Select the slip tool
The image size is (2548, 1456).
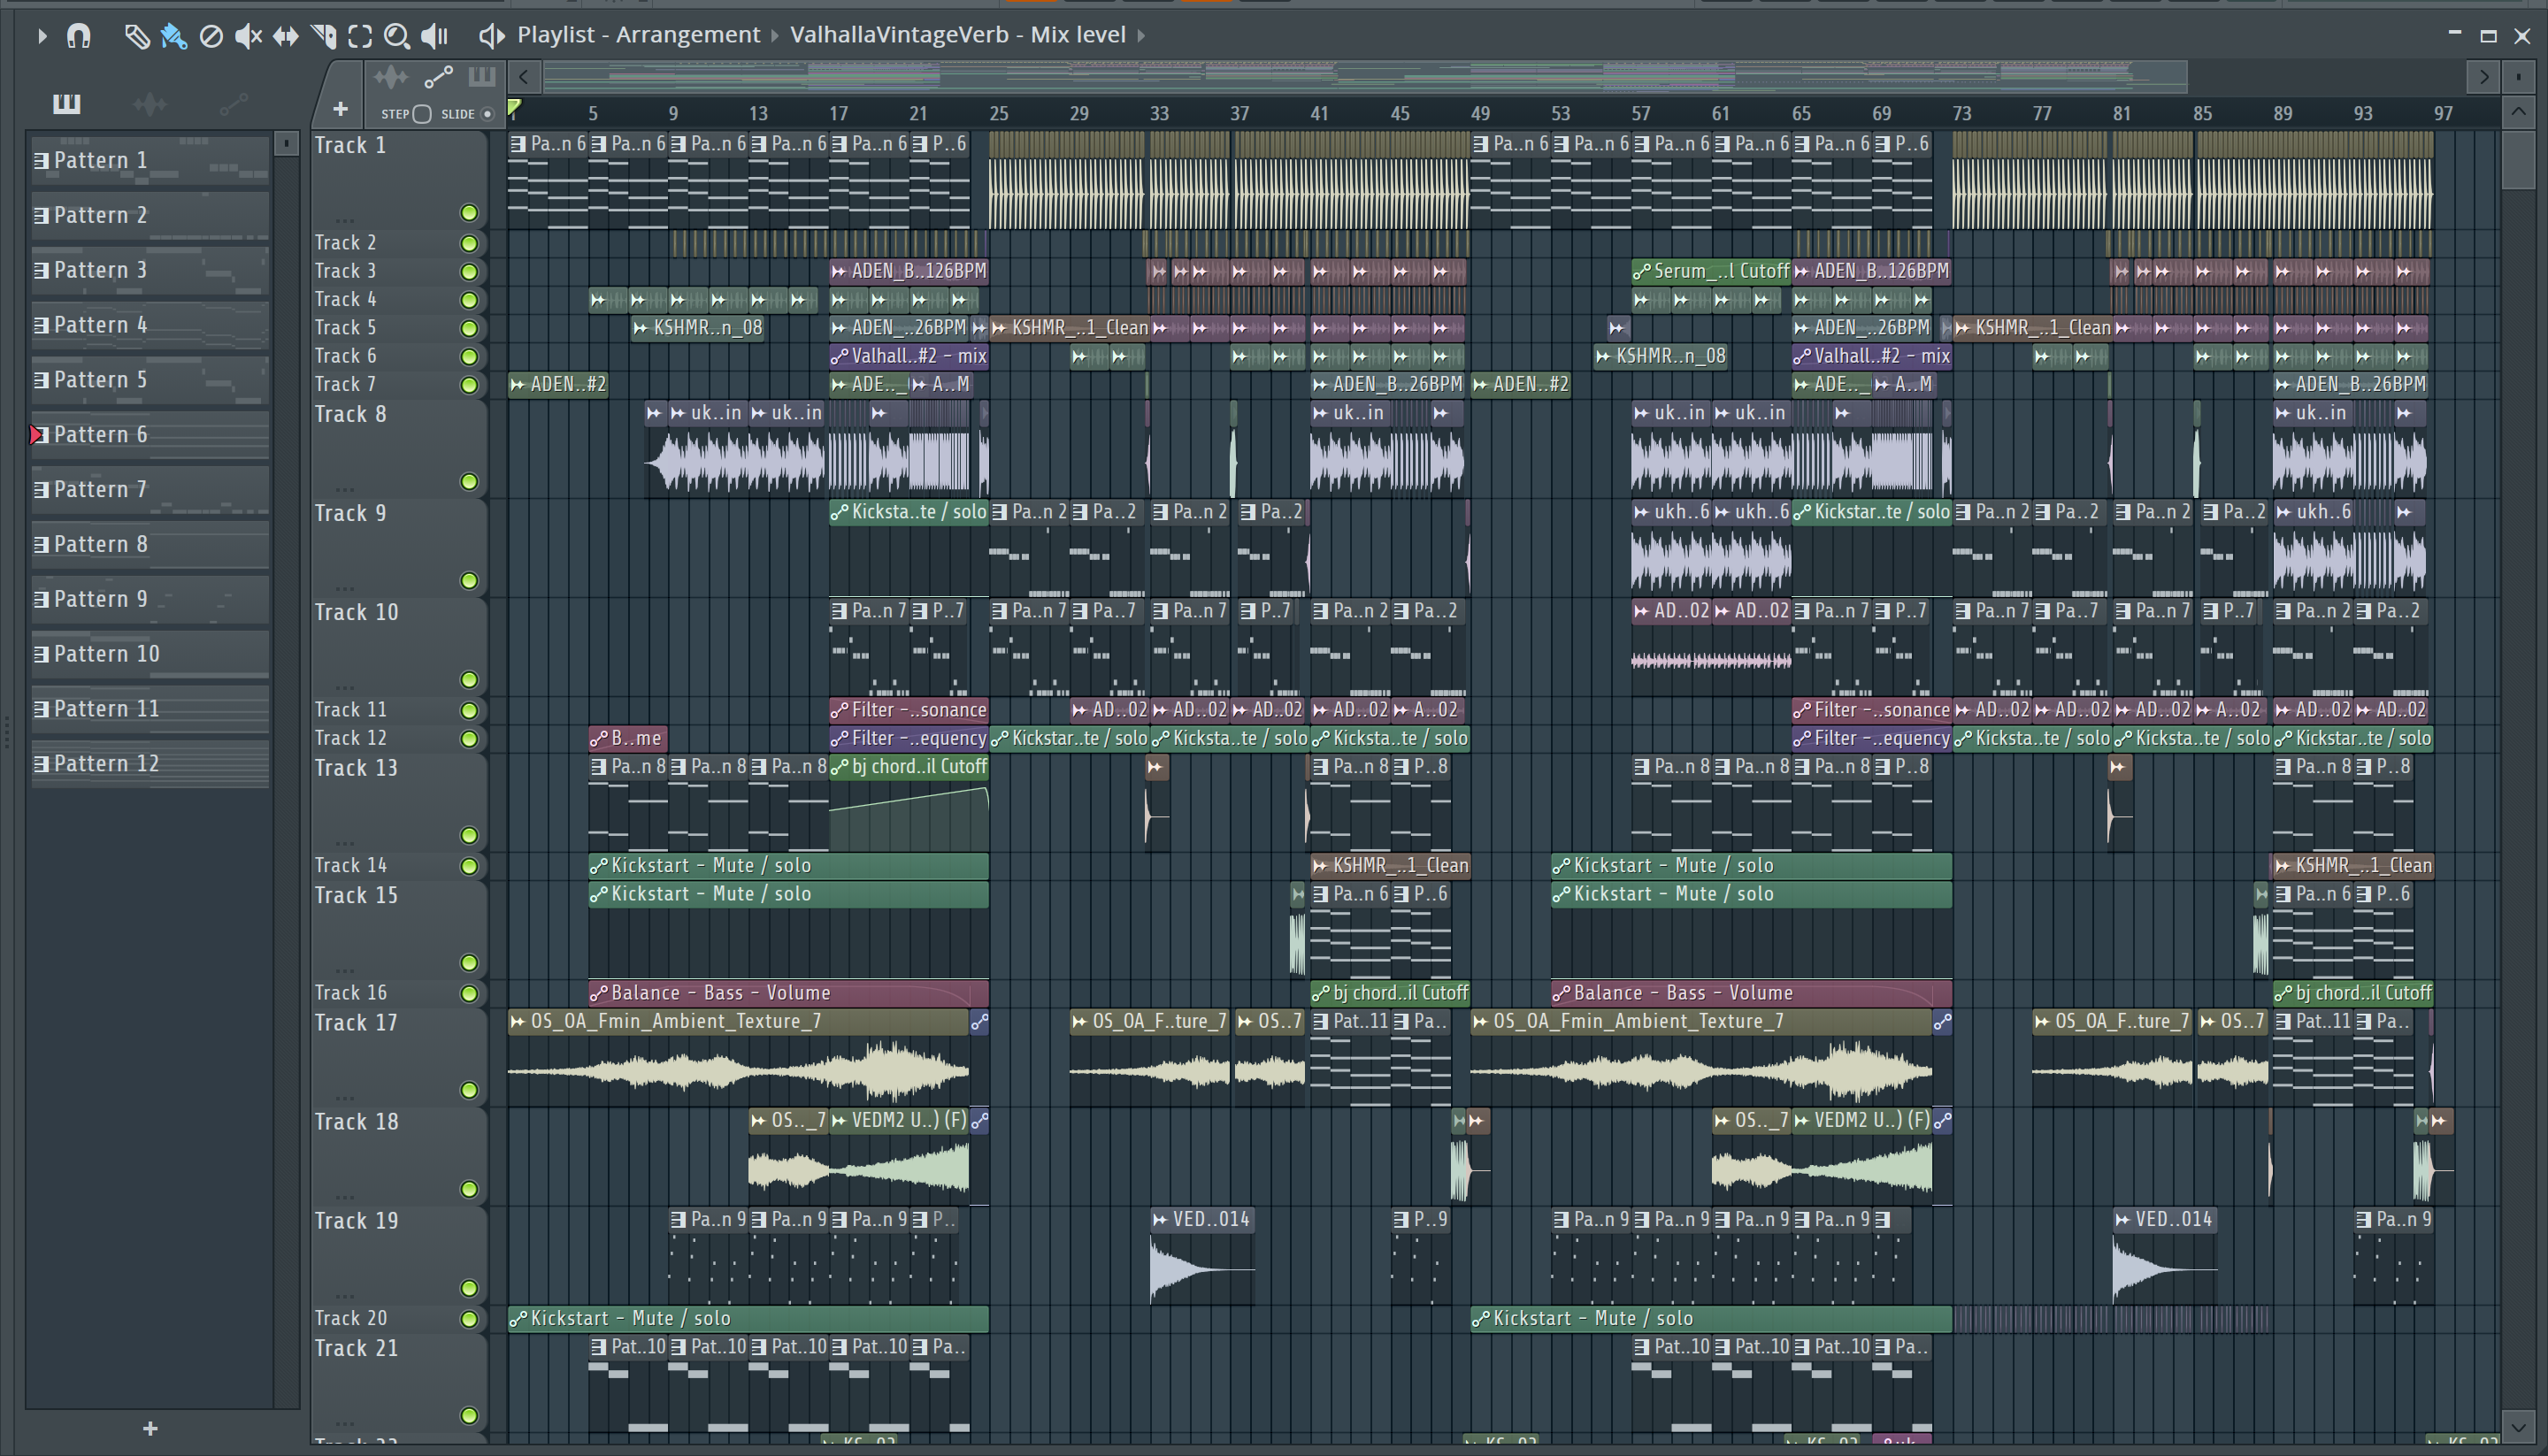(286, 36)
